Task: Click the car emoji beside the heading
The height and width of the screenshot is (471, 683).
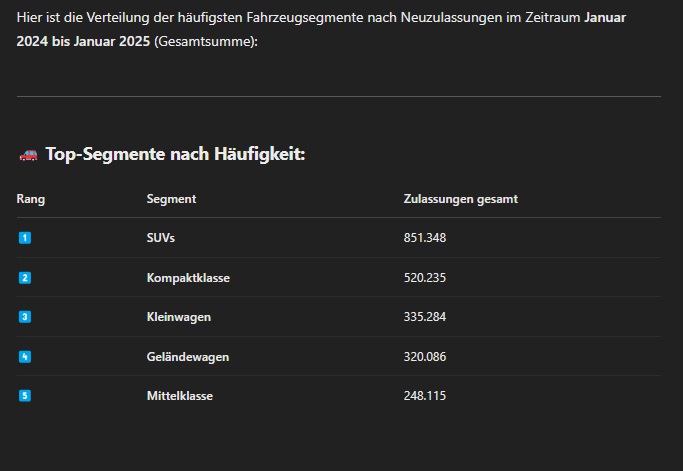Action: [28, 154]
